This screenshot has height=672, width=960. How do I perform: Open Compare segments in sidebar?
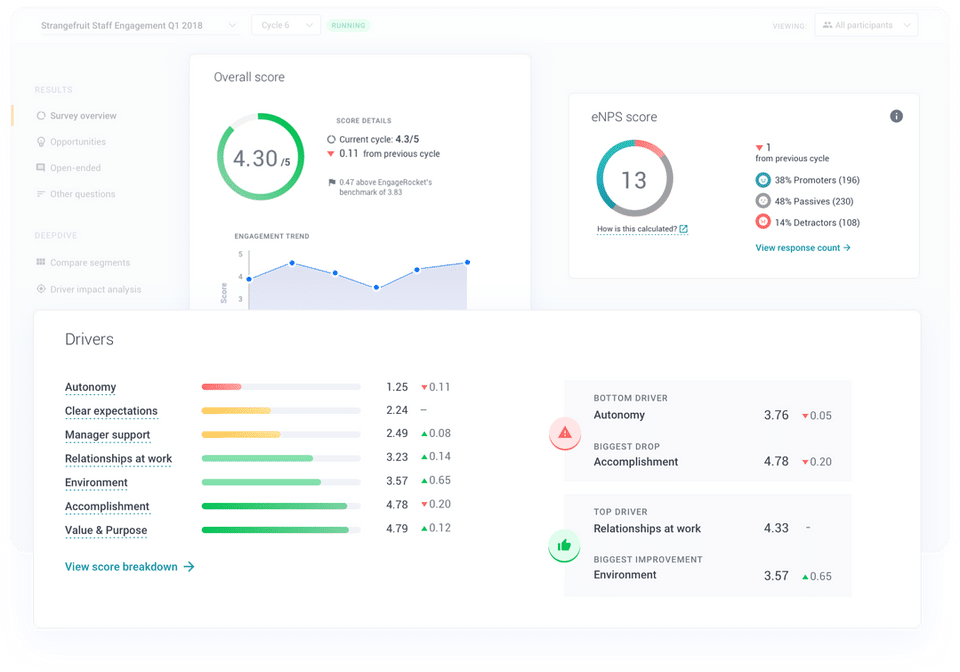tap(90, 263)
